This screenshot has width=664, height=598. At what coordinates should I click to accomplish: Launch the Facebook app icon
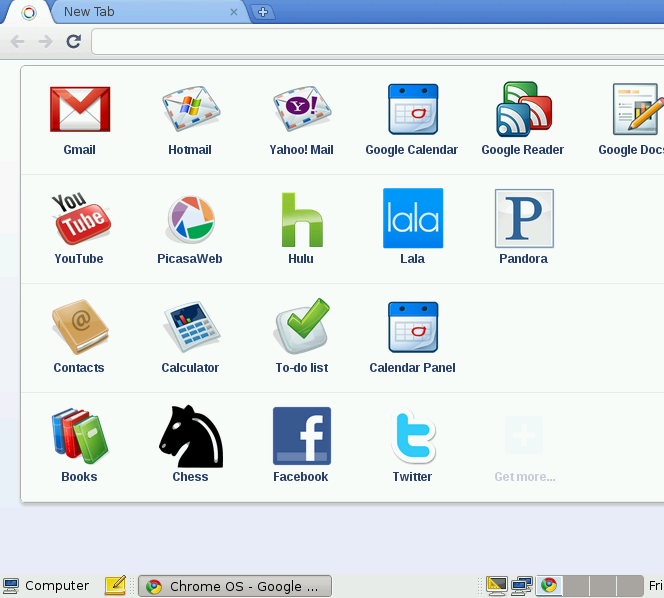pos(302,436)
